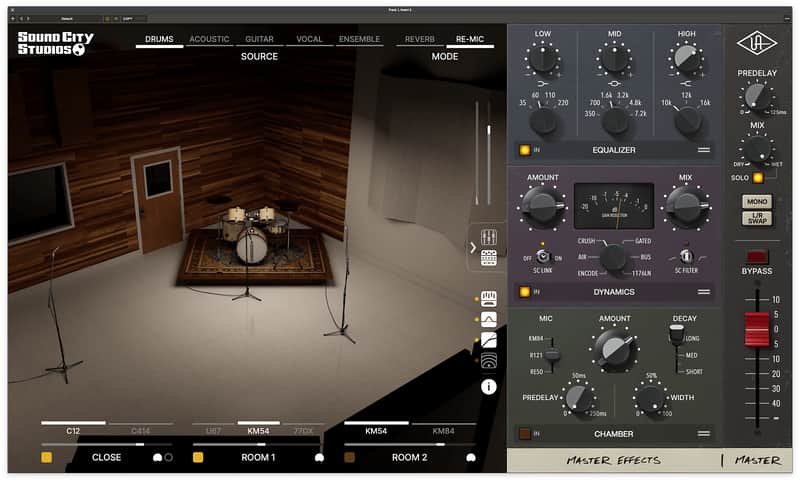Show the dynamics curve module icon
Image resolution: width=800 pixels, height=482 pixels.
click(489, 340)
